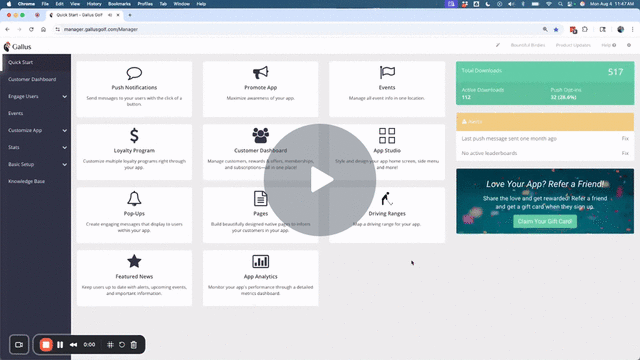640x360 pixels.
Task: Click the pencil edit icon in header
Action: (498, 45)
